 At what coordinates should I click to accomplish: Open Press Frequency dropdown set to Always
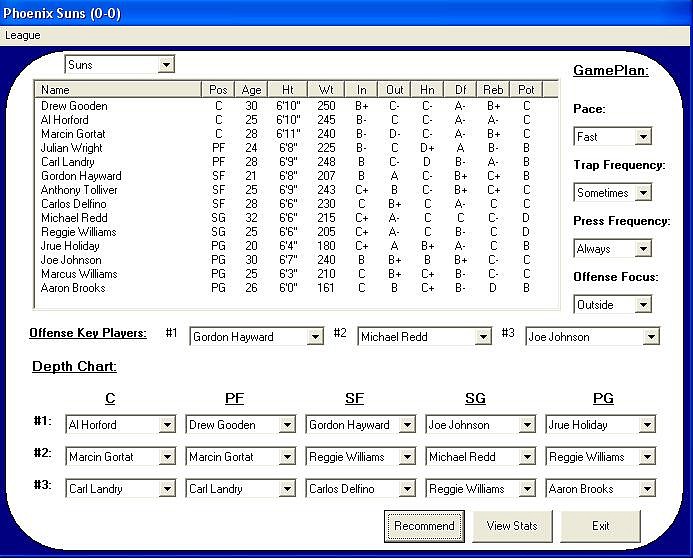coord(612,249)
